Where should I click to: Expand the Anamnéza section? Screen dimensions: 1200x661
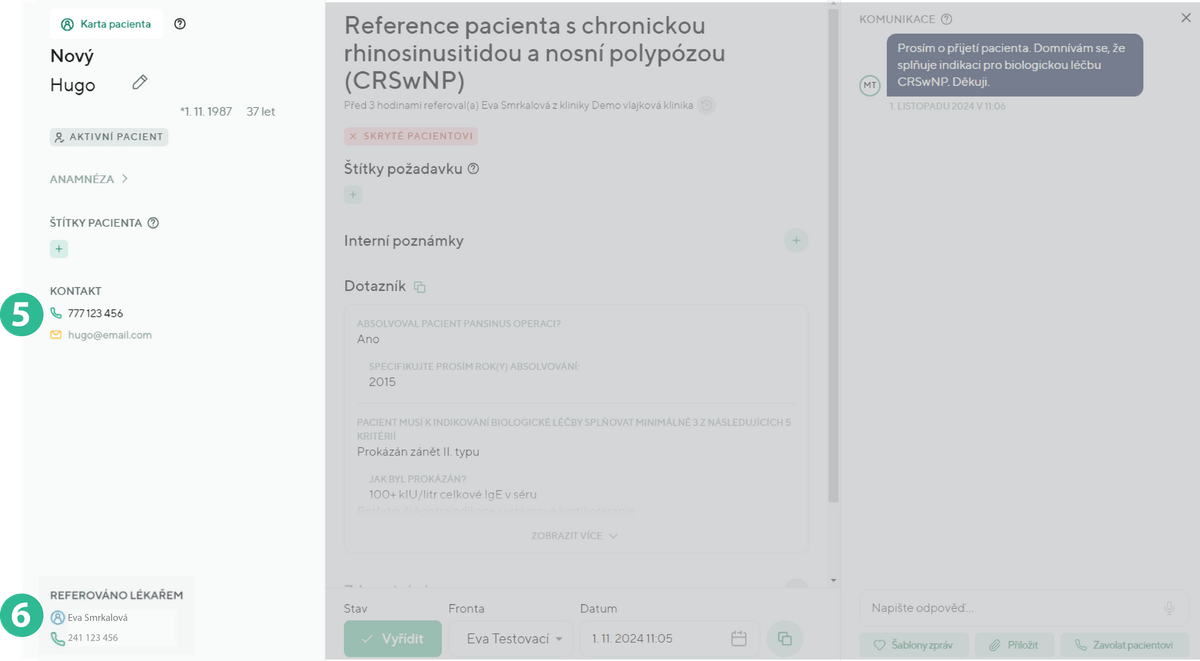(x=89, y=180)
